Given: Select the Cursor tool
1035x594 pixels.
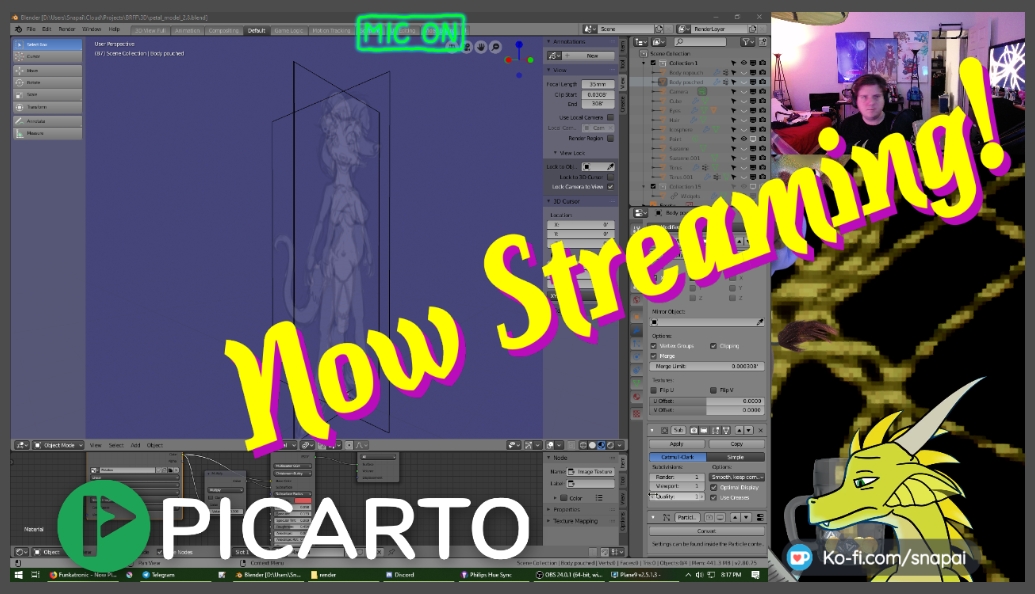Looking at the screenshot, I should coord(48,57).
